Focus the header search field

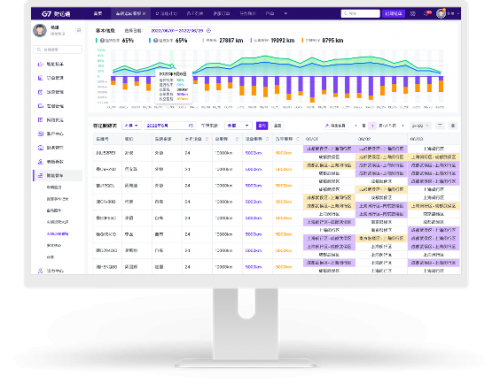click(x=360, y=14)
